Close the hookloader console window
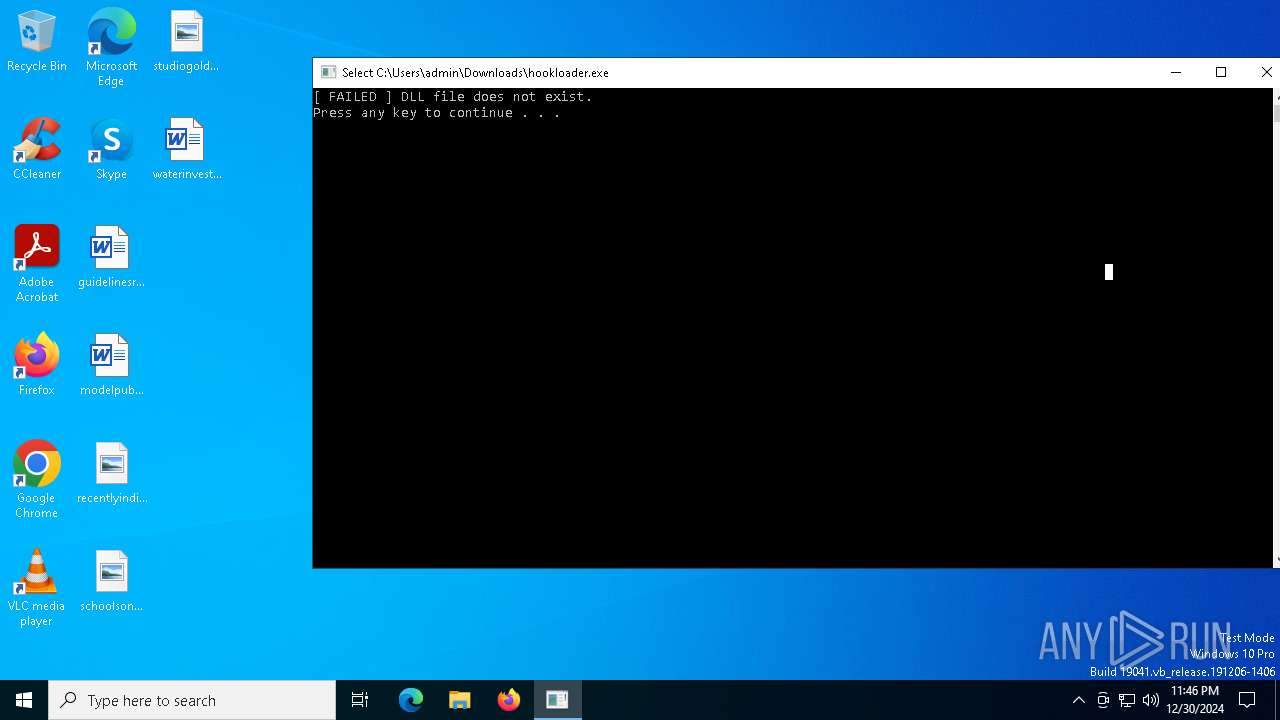This screenshot has height=720, width=1280. [x=1266, y=72]
